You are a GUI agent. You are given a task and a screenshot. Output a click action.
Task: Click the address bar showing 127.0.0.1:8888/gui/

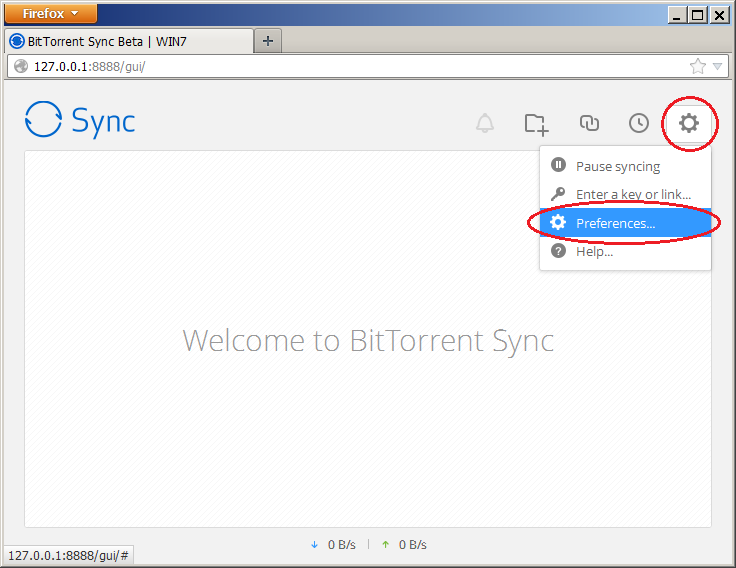(350, 67)
